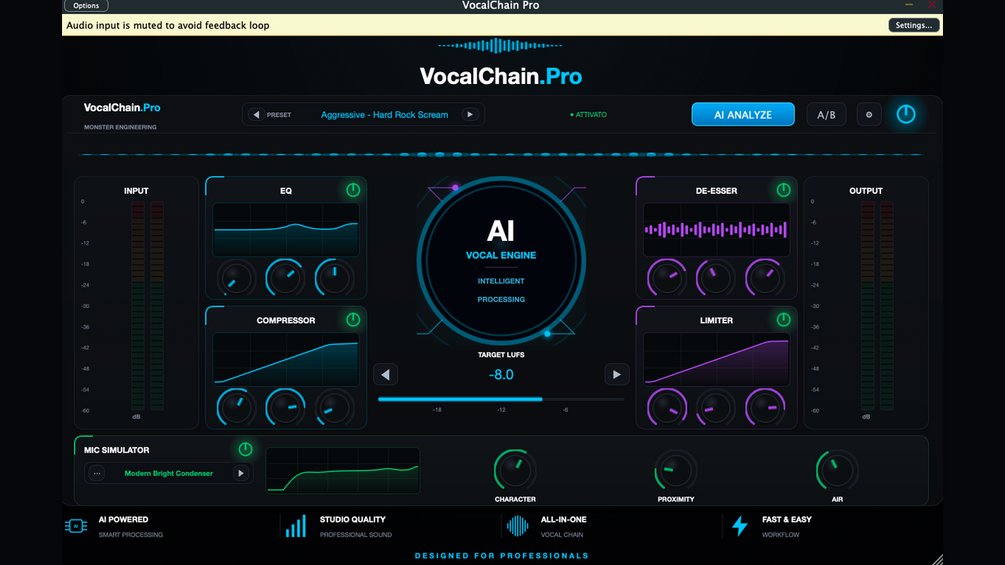Click the AI Vocal Engine center dial

(501, 261)
